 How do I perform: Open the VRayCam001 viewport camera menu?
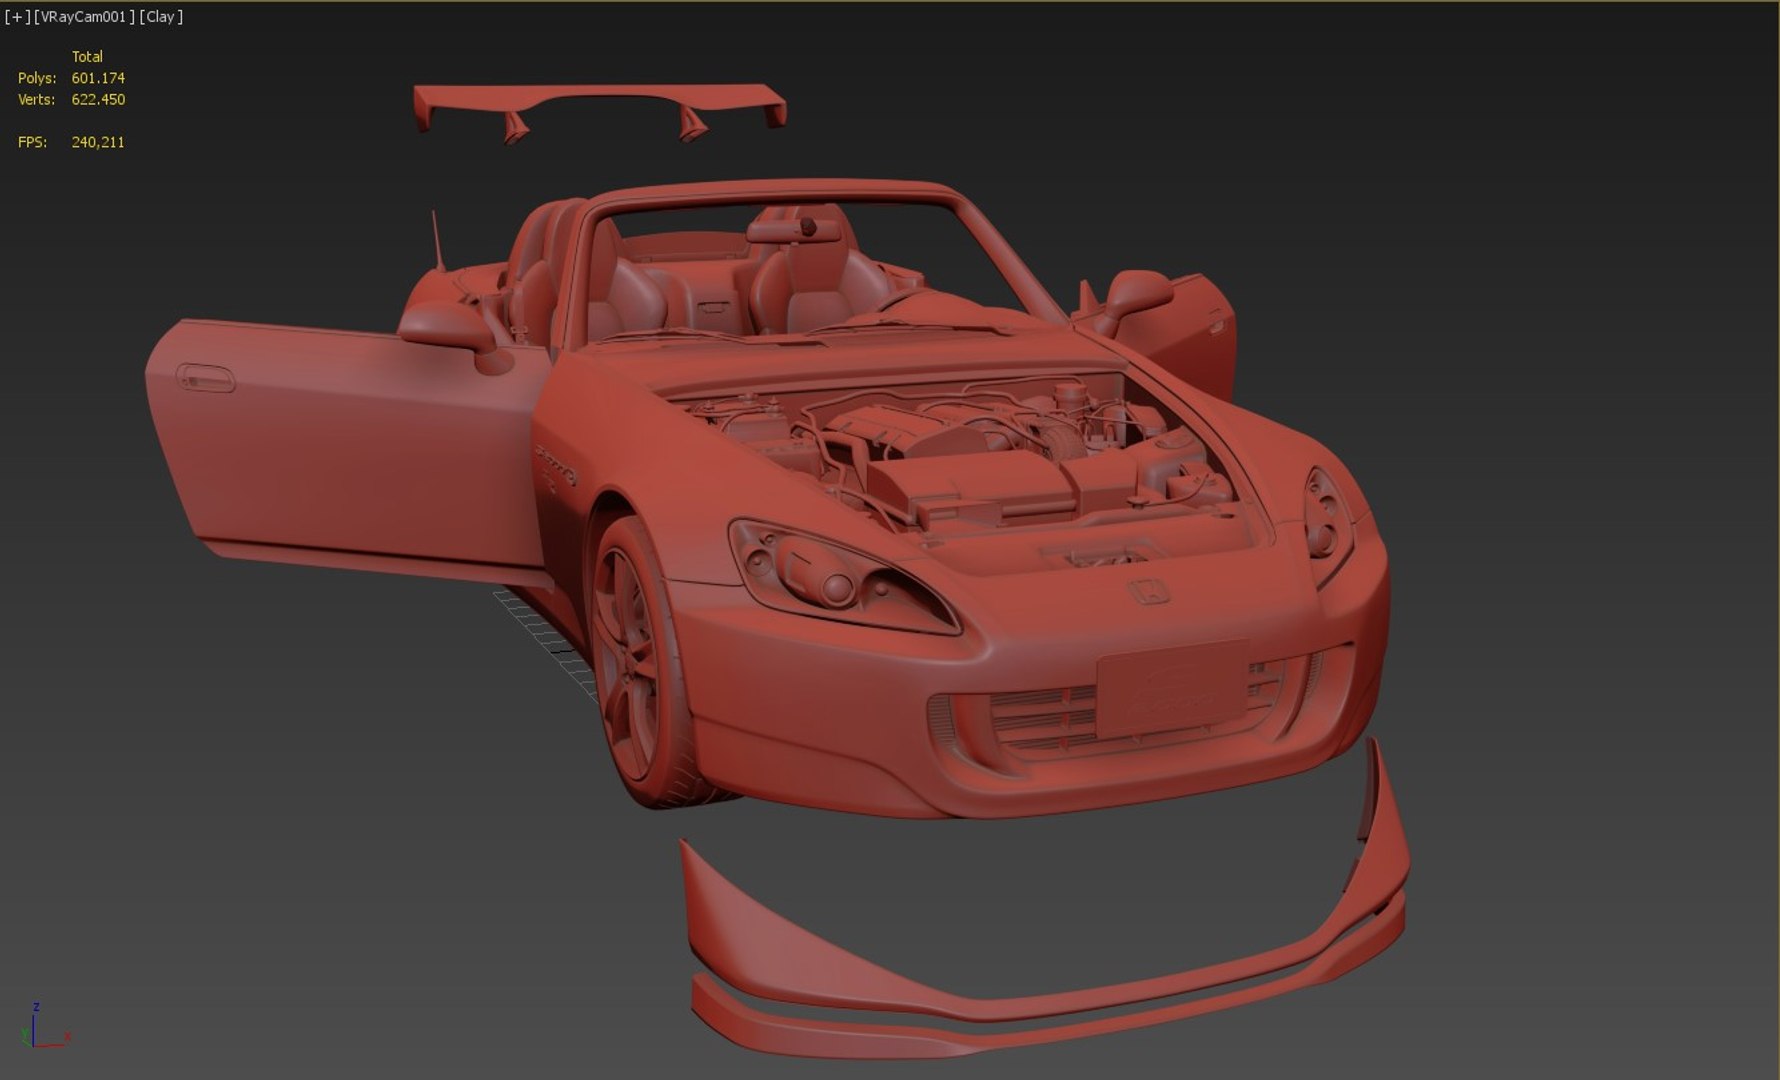(85, 17)
